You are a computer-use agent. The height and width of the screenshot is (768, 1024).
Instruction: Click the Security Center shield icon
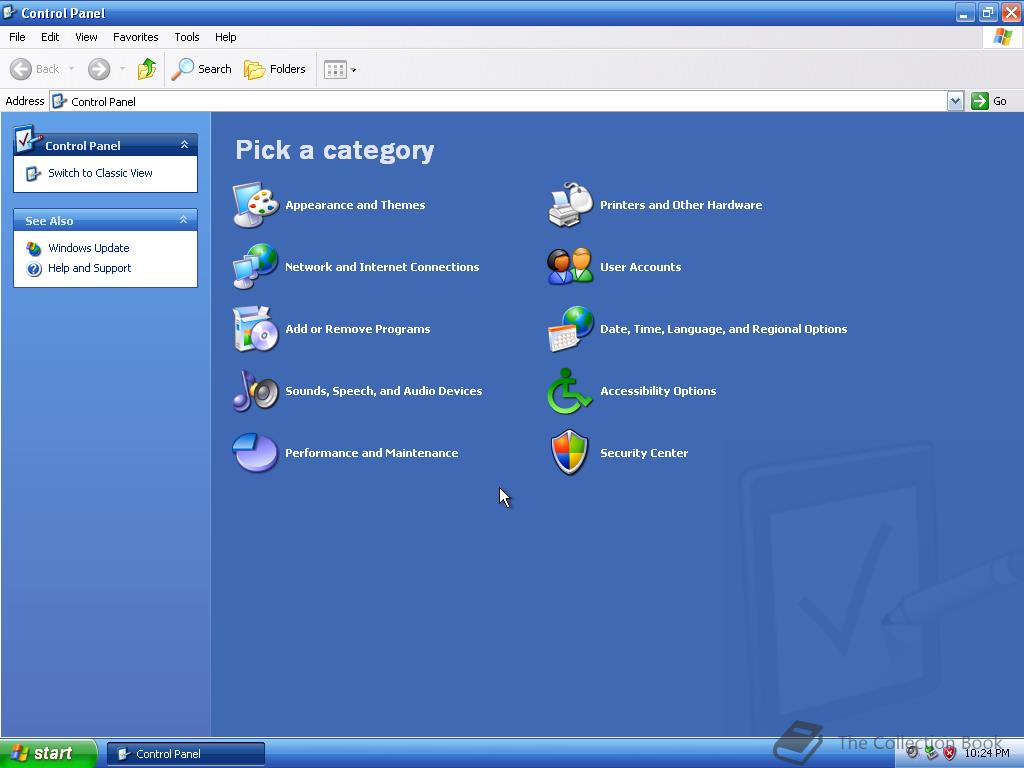(569, 453)
